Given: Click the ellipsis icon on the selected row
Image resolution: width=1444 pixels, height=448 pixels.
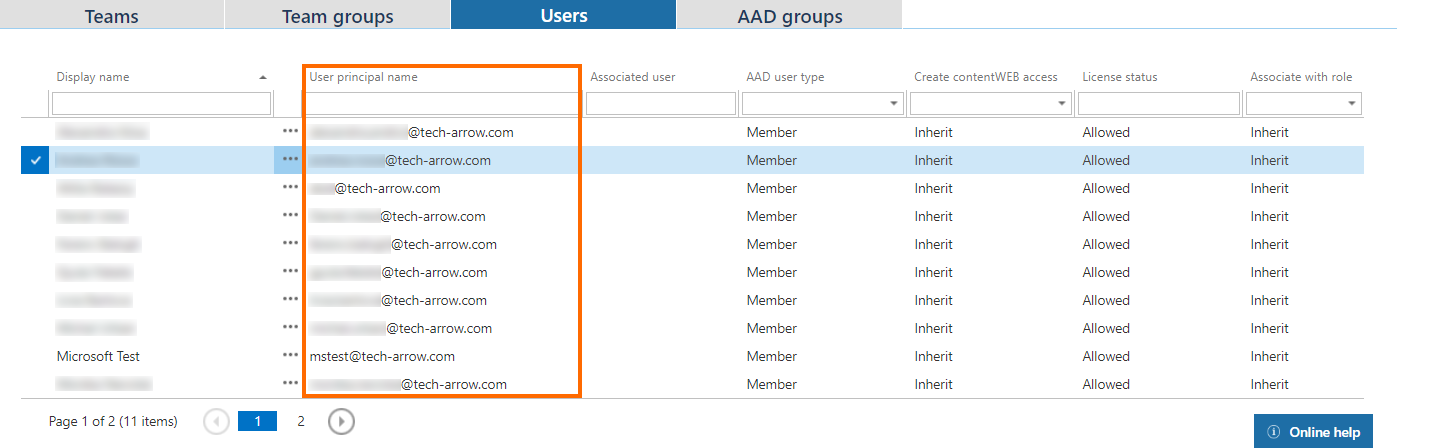Looking at the screenshot, I should [x=290, y=159].
